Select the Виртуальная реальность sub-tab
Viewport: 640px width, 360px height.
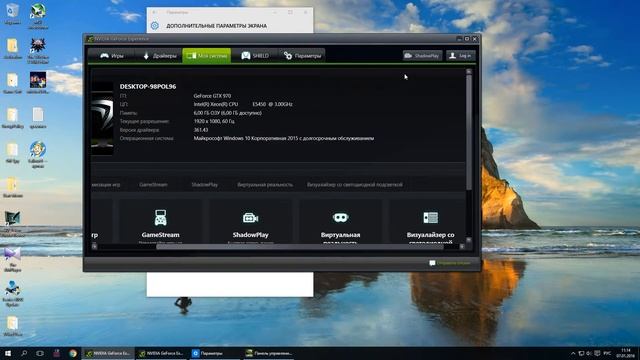[x=265, y=184]
